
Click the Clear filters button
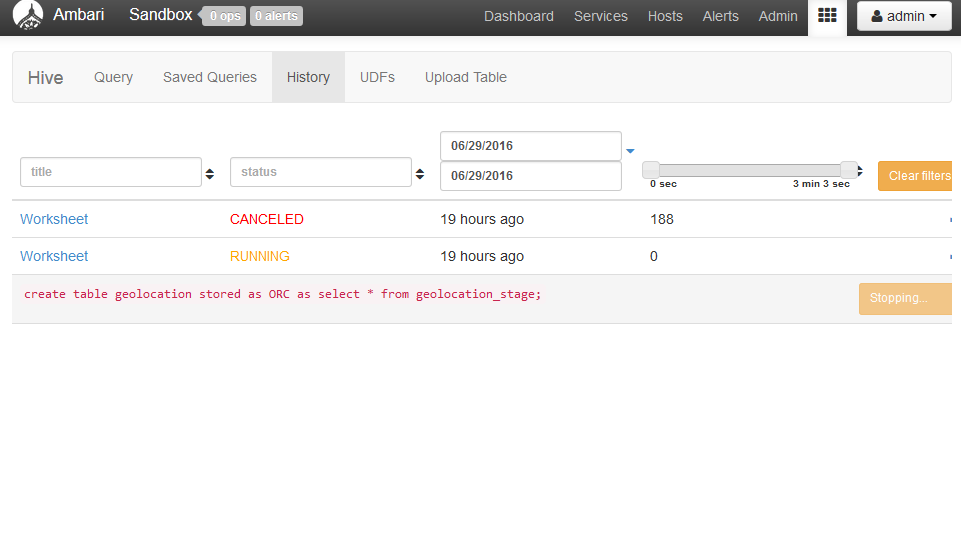[916, 176]
